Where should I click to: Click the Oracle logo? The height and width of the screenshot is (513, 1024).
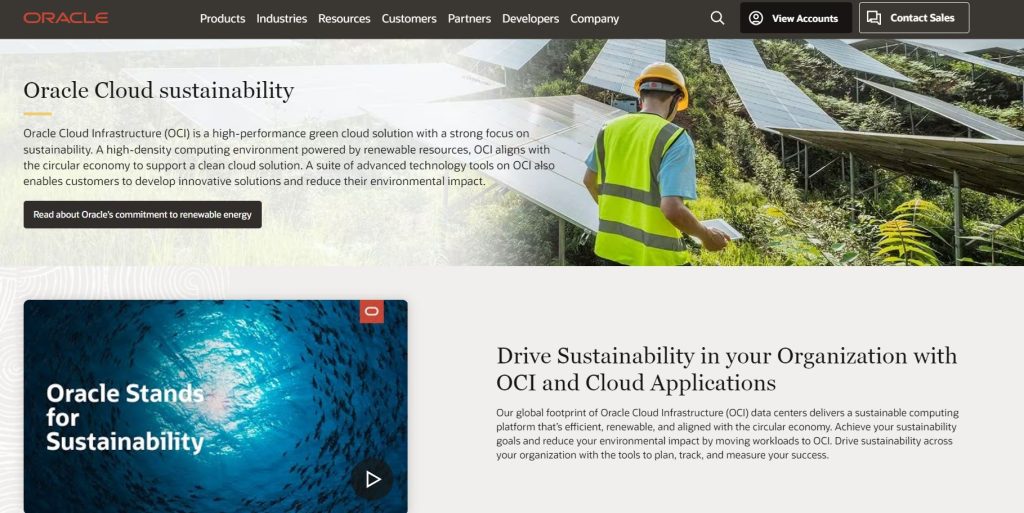coord(66,18)
